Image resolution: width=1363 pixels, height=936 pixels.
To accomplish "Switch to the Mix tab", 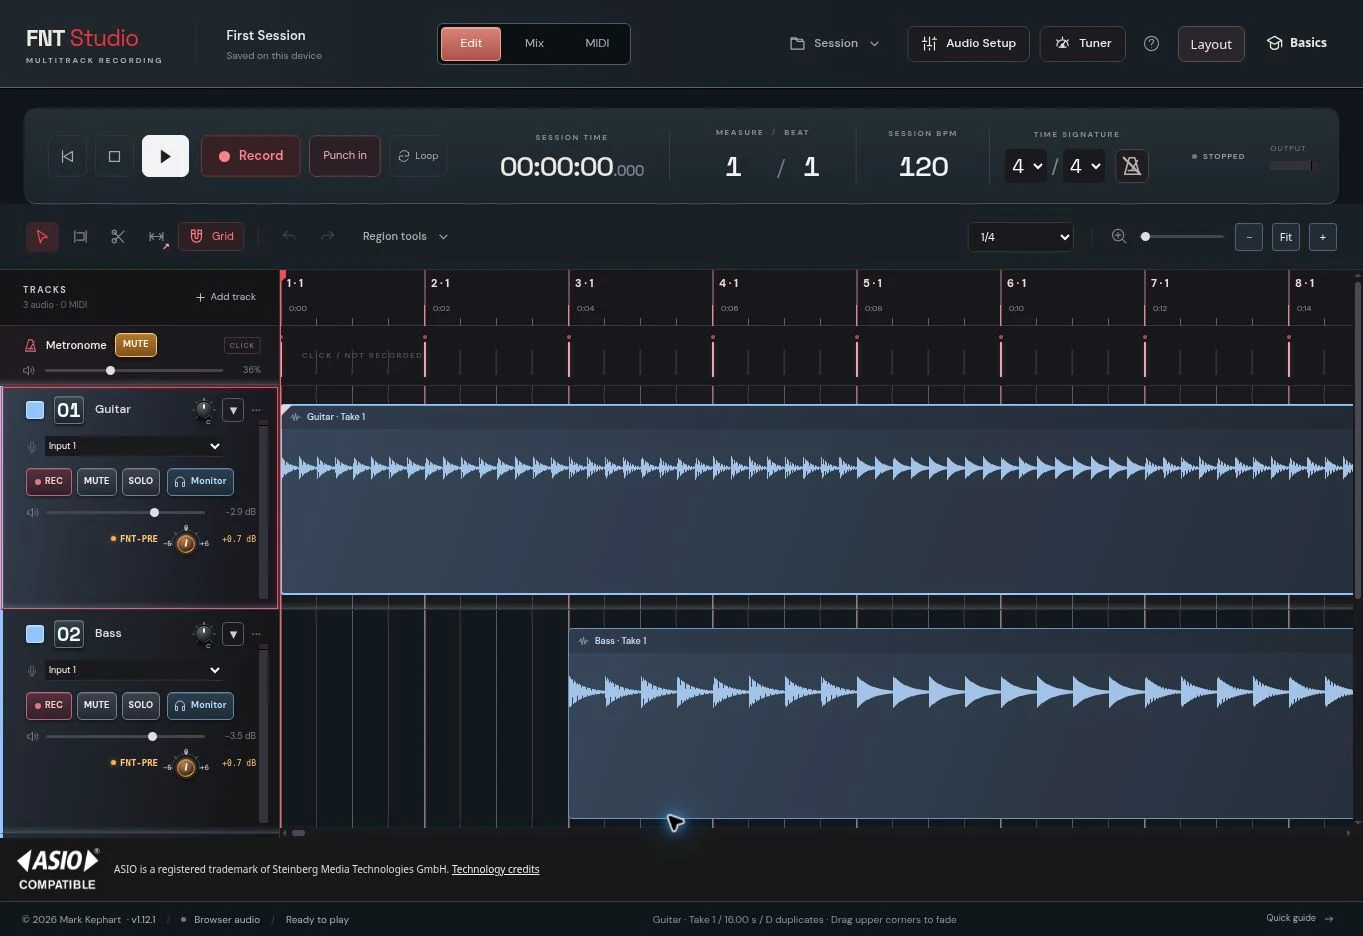I will 534,44.
